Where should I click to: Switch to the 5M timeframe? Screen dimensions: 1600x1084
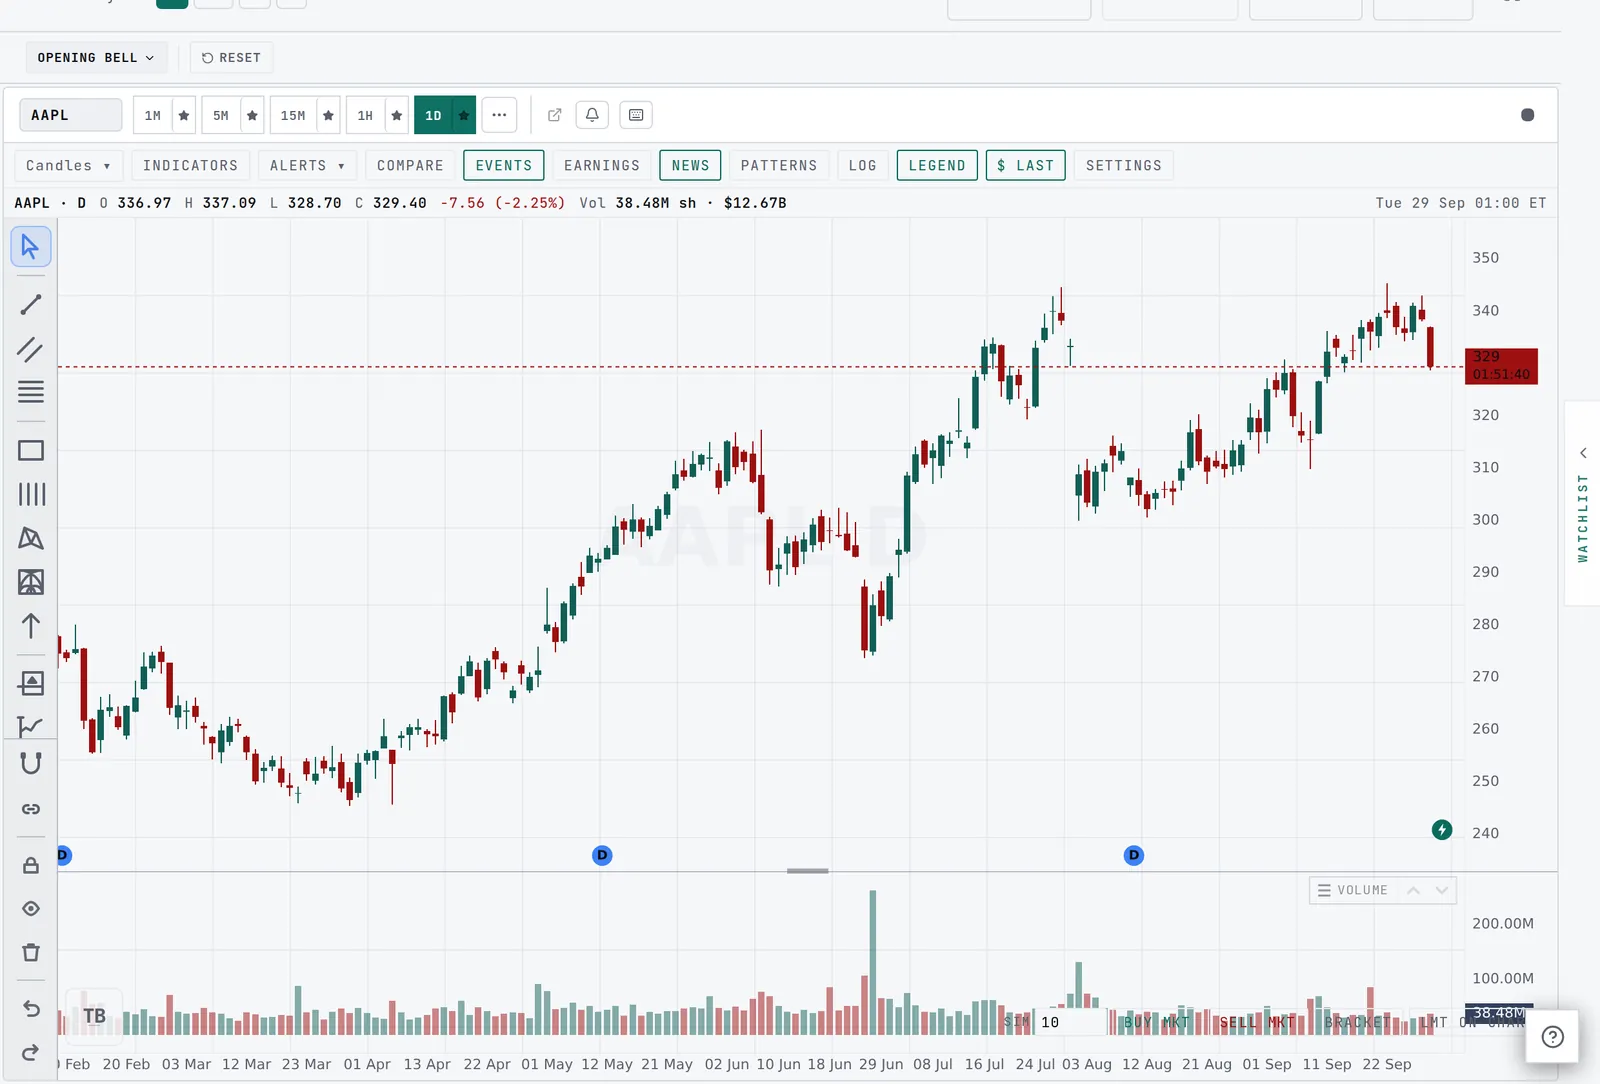221,115
